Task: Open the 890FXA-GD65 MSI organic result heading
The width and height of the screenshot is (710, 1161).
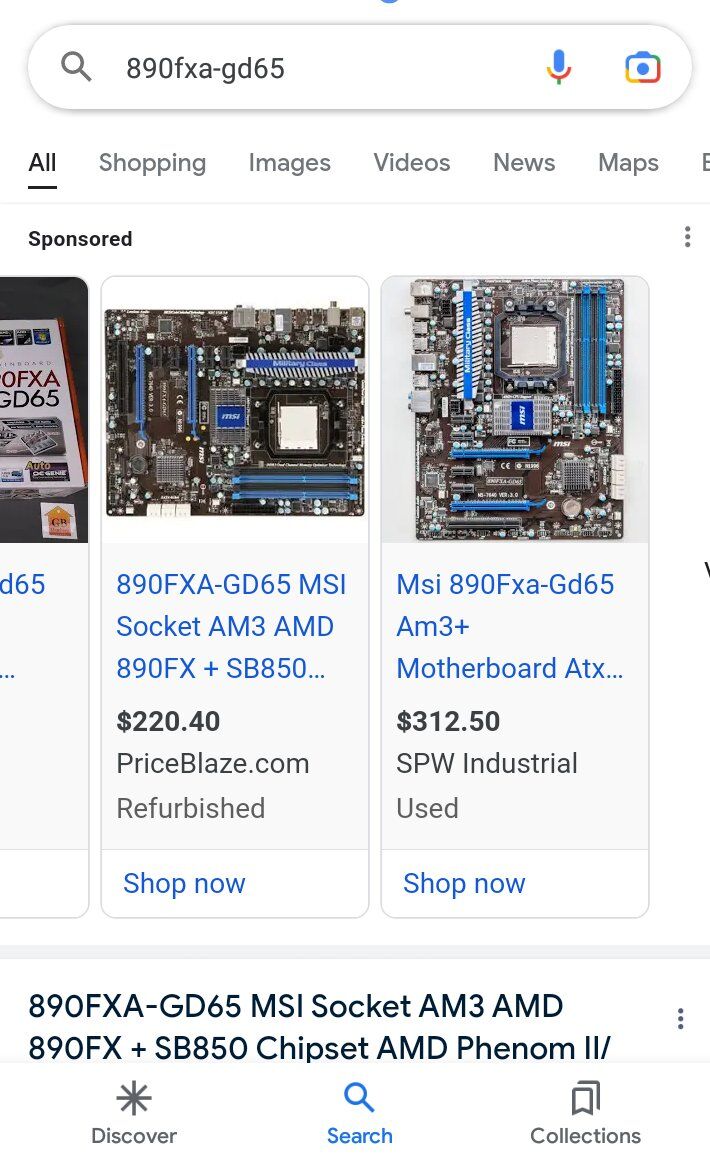Action: point(319,1027)
